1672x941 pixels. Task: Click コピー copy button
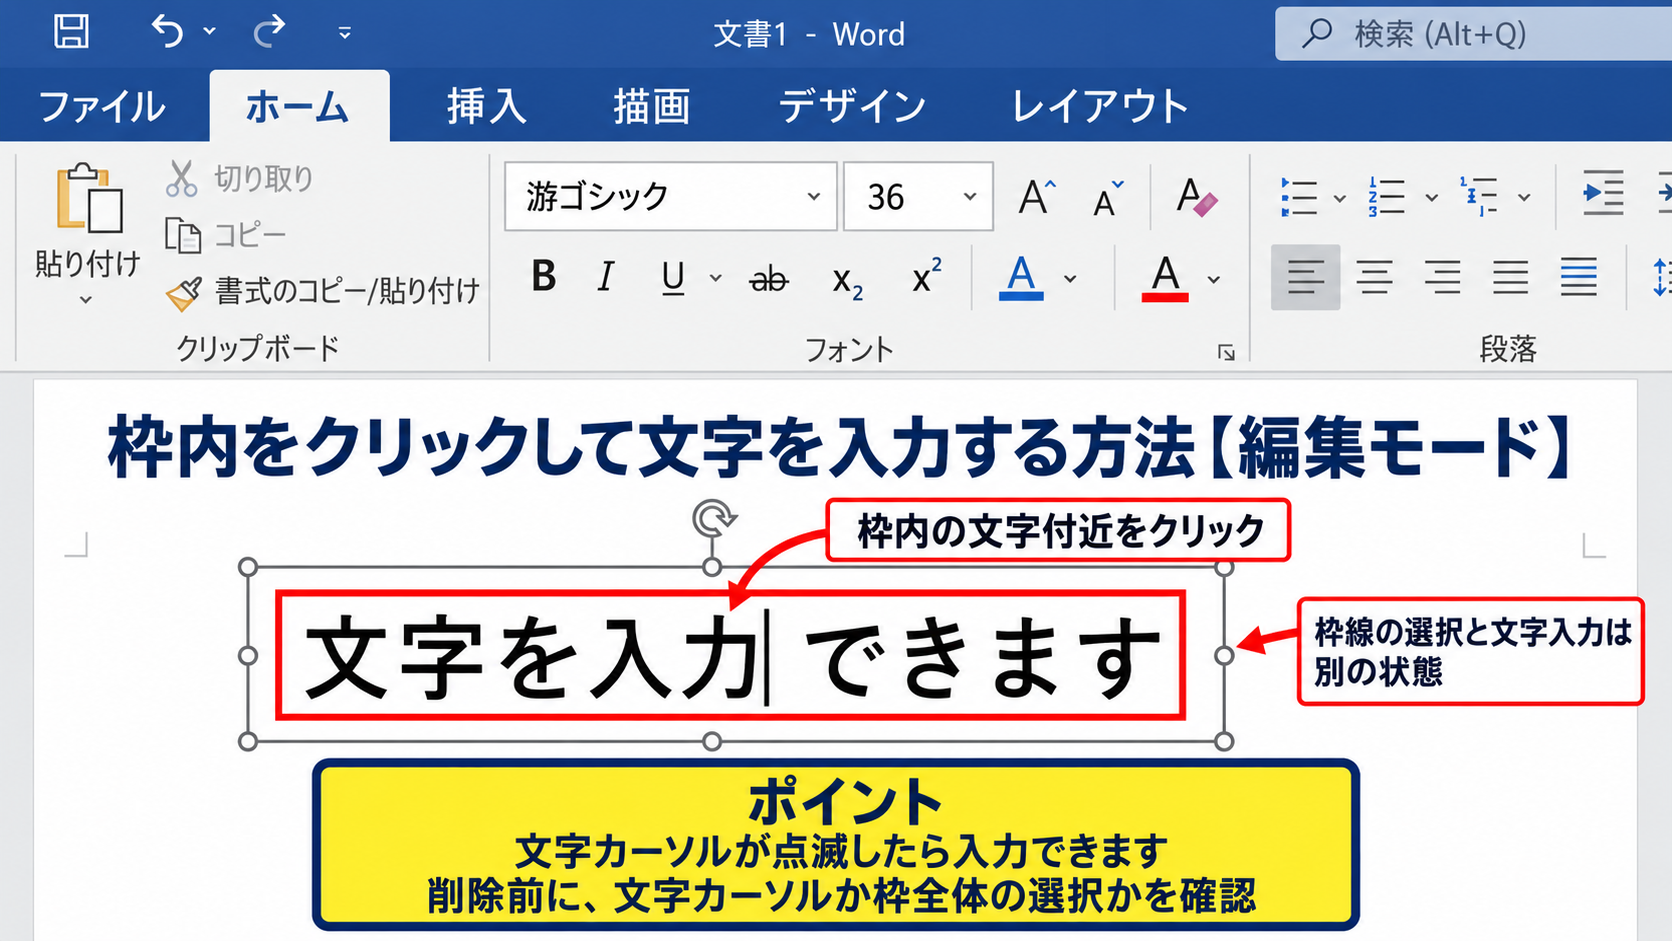point(226,235)
